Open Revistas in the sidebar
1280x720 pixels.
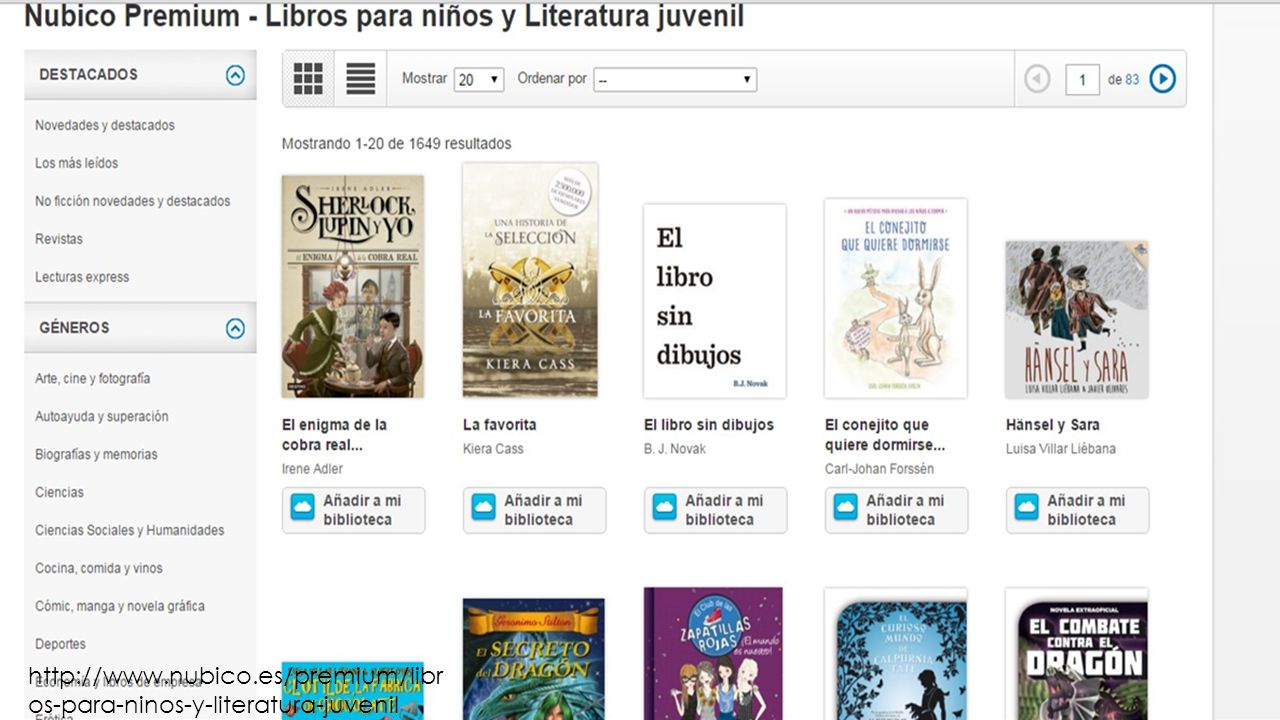pyautogui.click(x=59, y=239)
